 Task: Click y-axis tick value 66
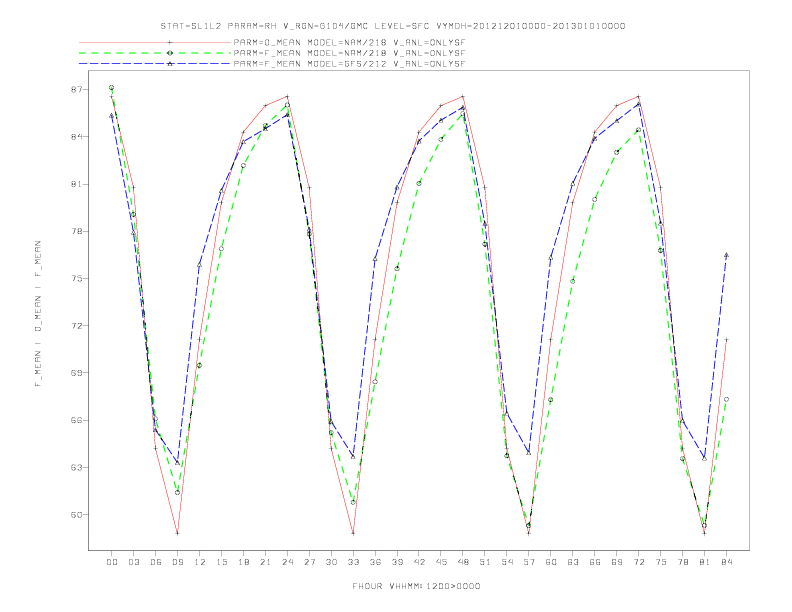[75, 420]
